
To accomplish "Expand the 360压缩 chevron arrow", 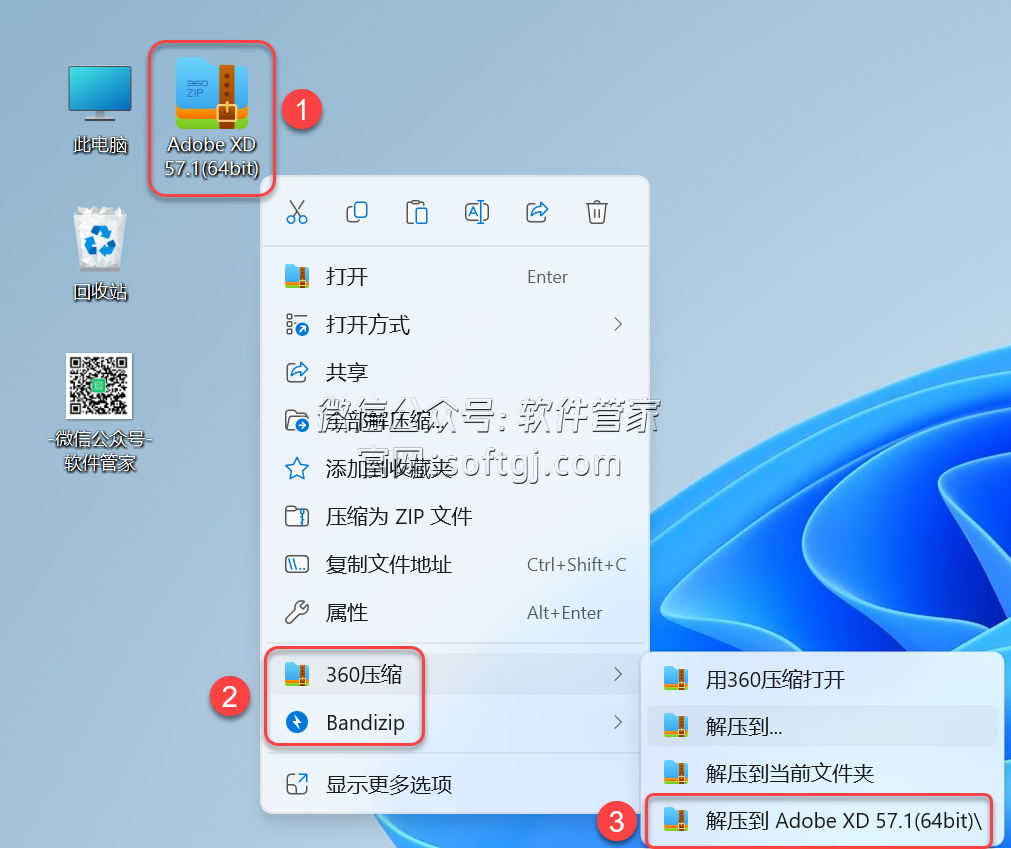I will pyautogui.click(x=618, y=674).
